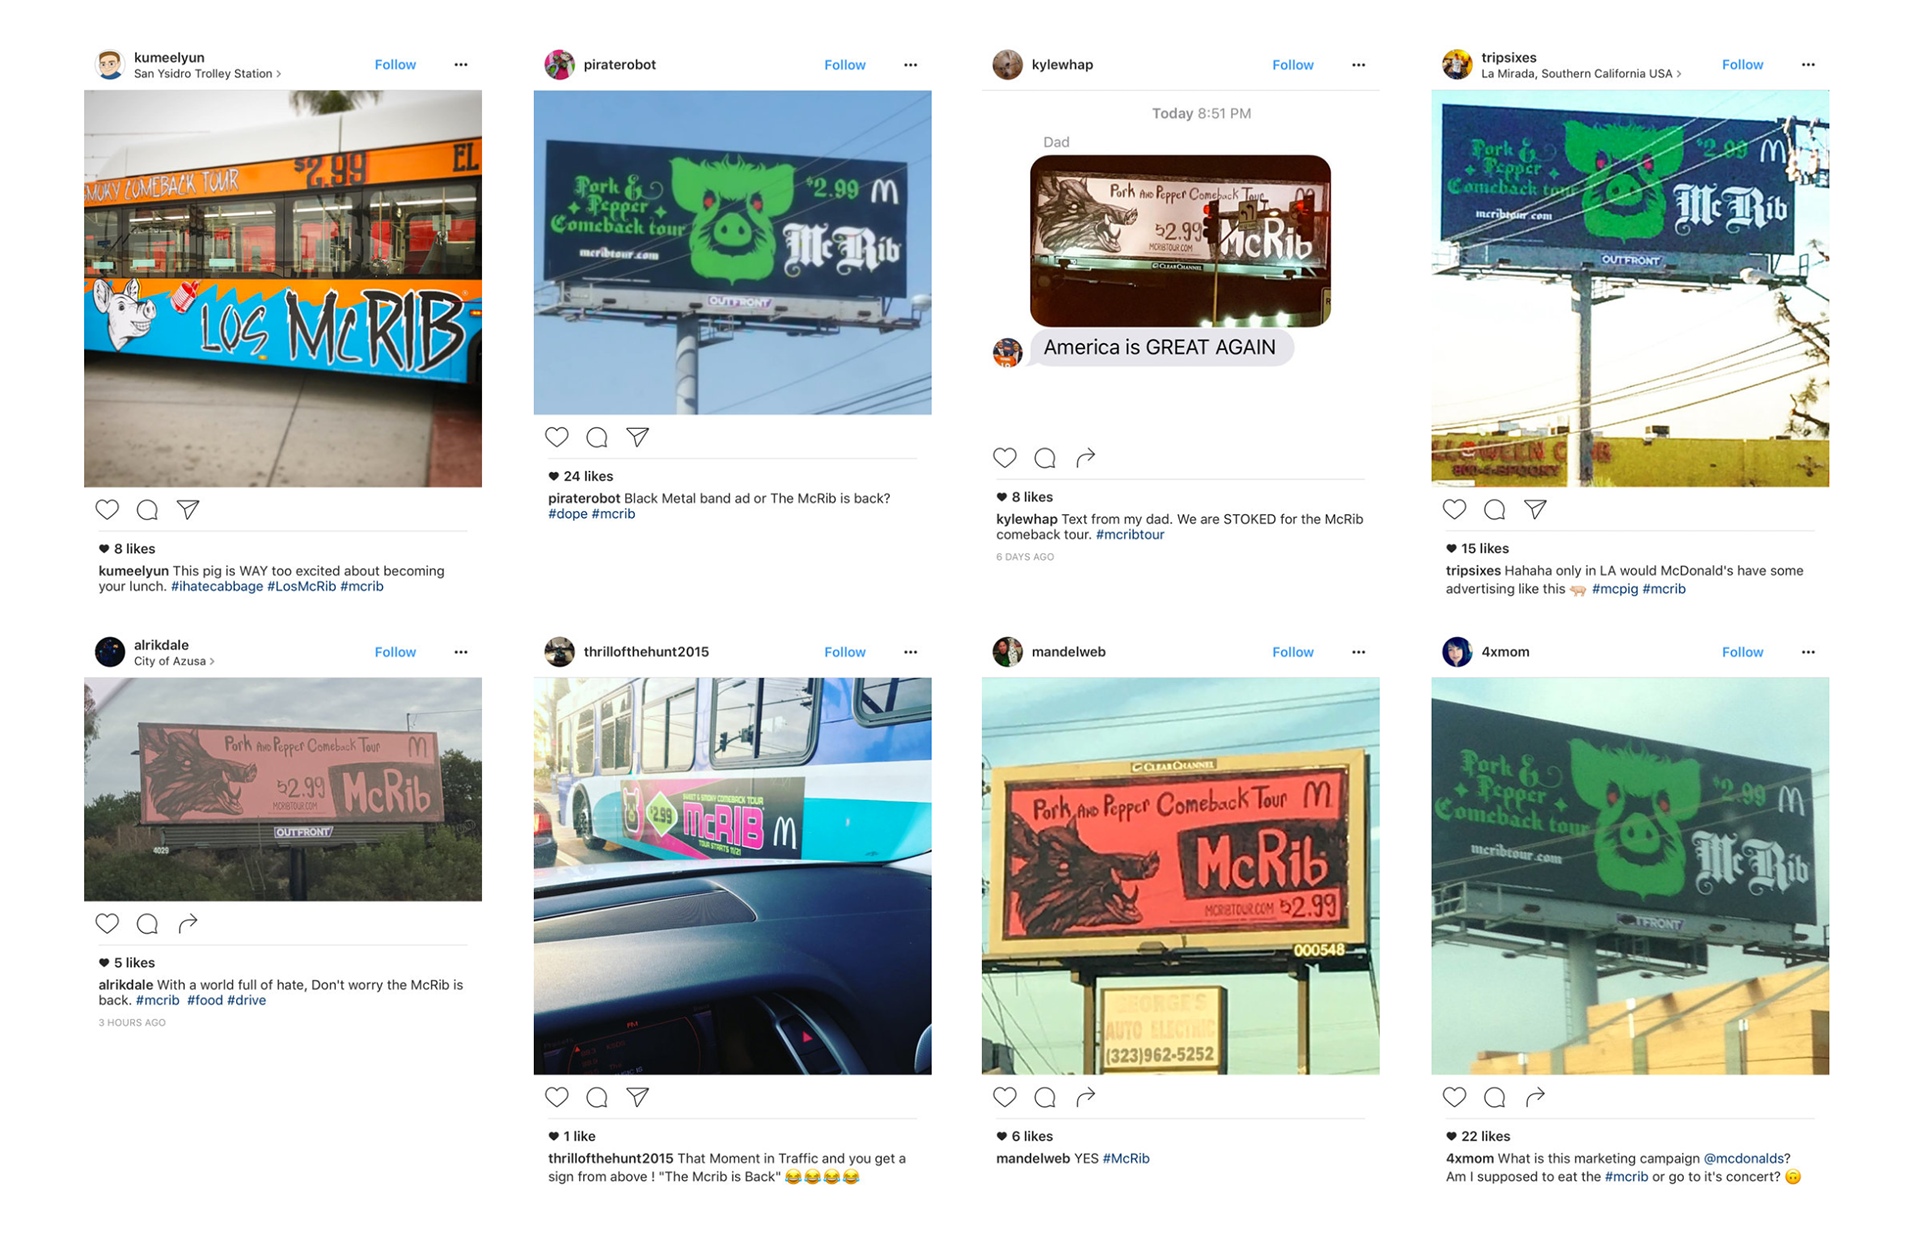This screenshot has width=1920, height=1252.
Task: Comment on thrillofthehunt2015's bus photo
Action: tap(597, 1097)
